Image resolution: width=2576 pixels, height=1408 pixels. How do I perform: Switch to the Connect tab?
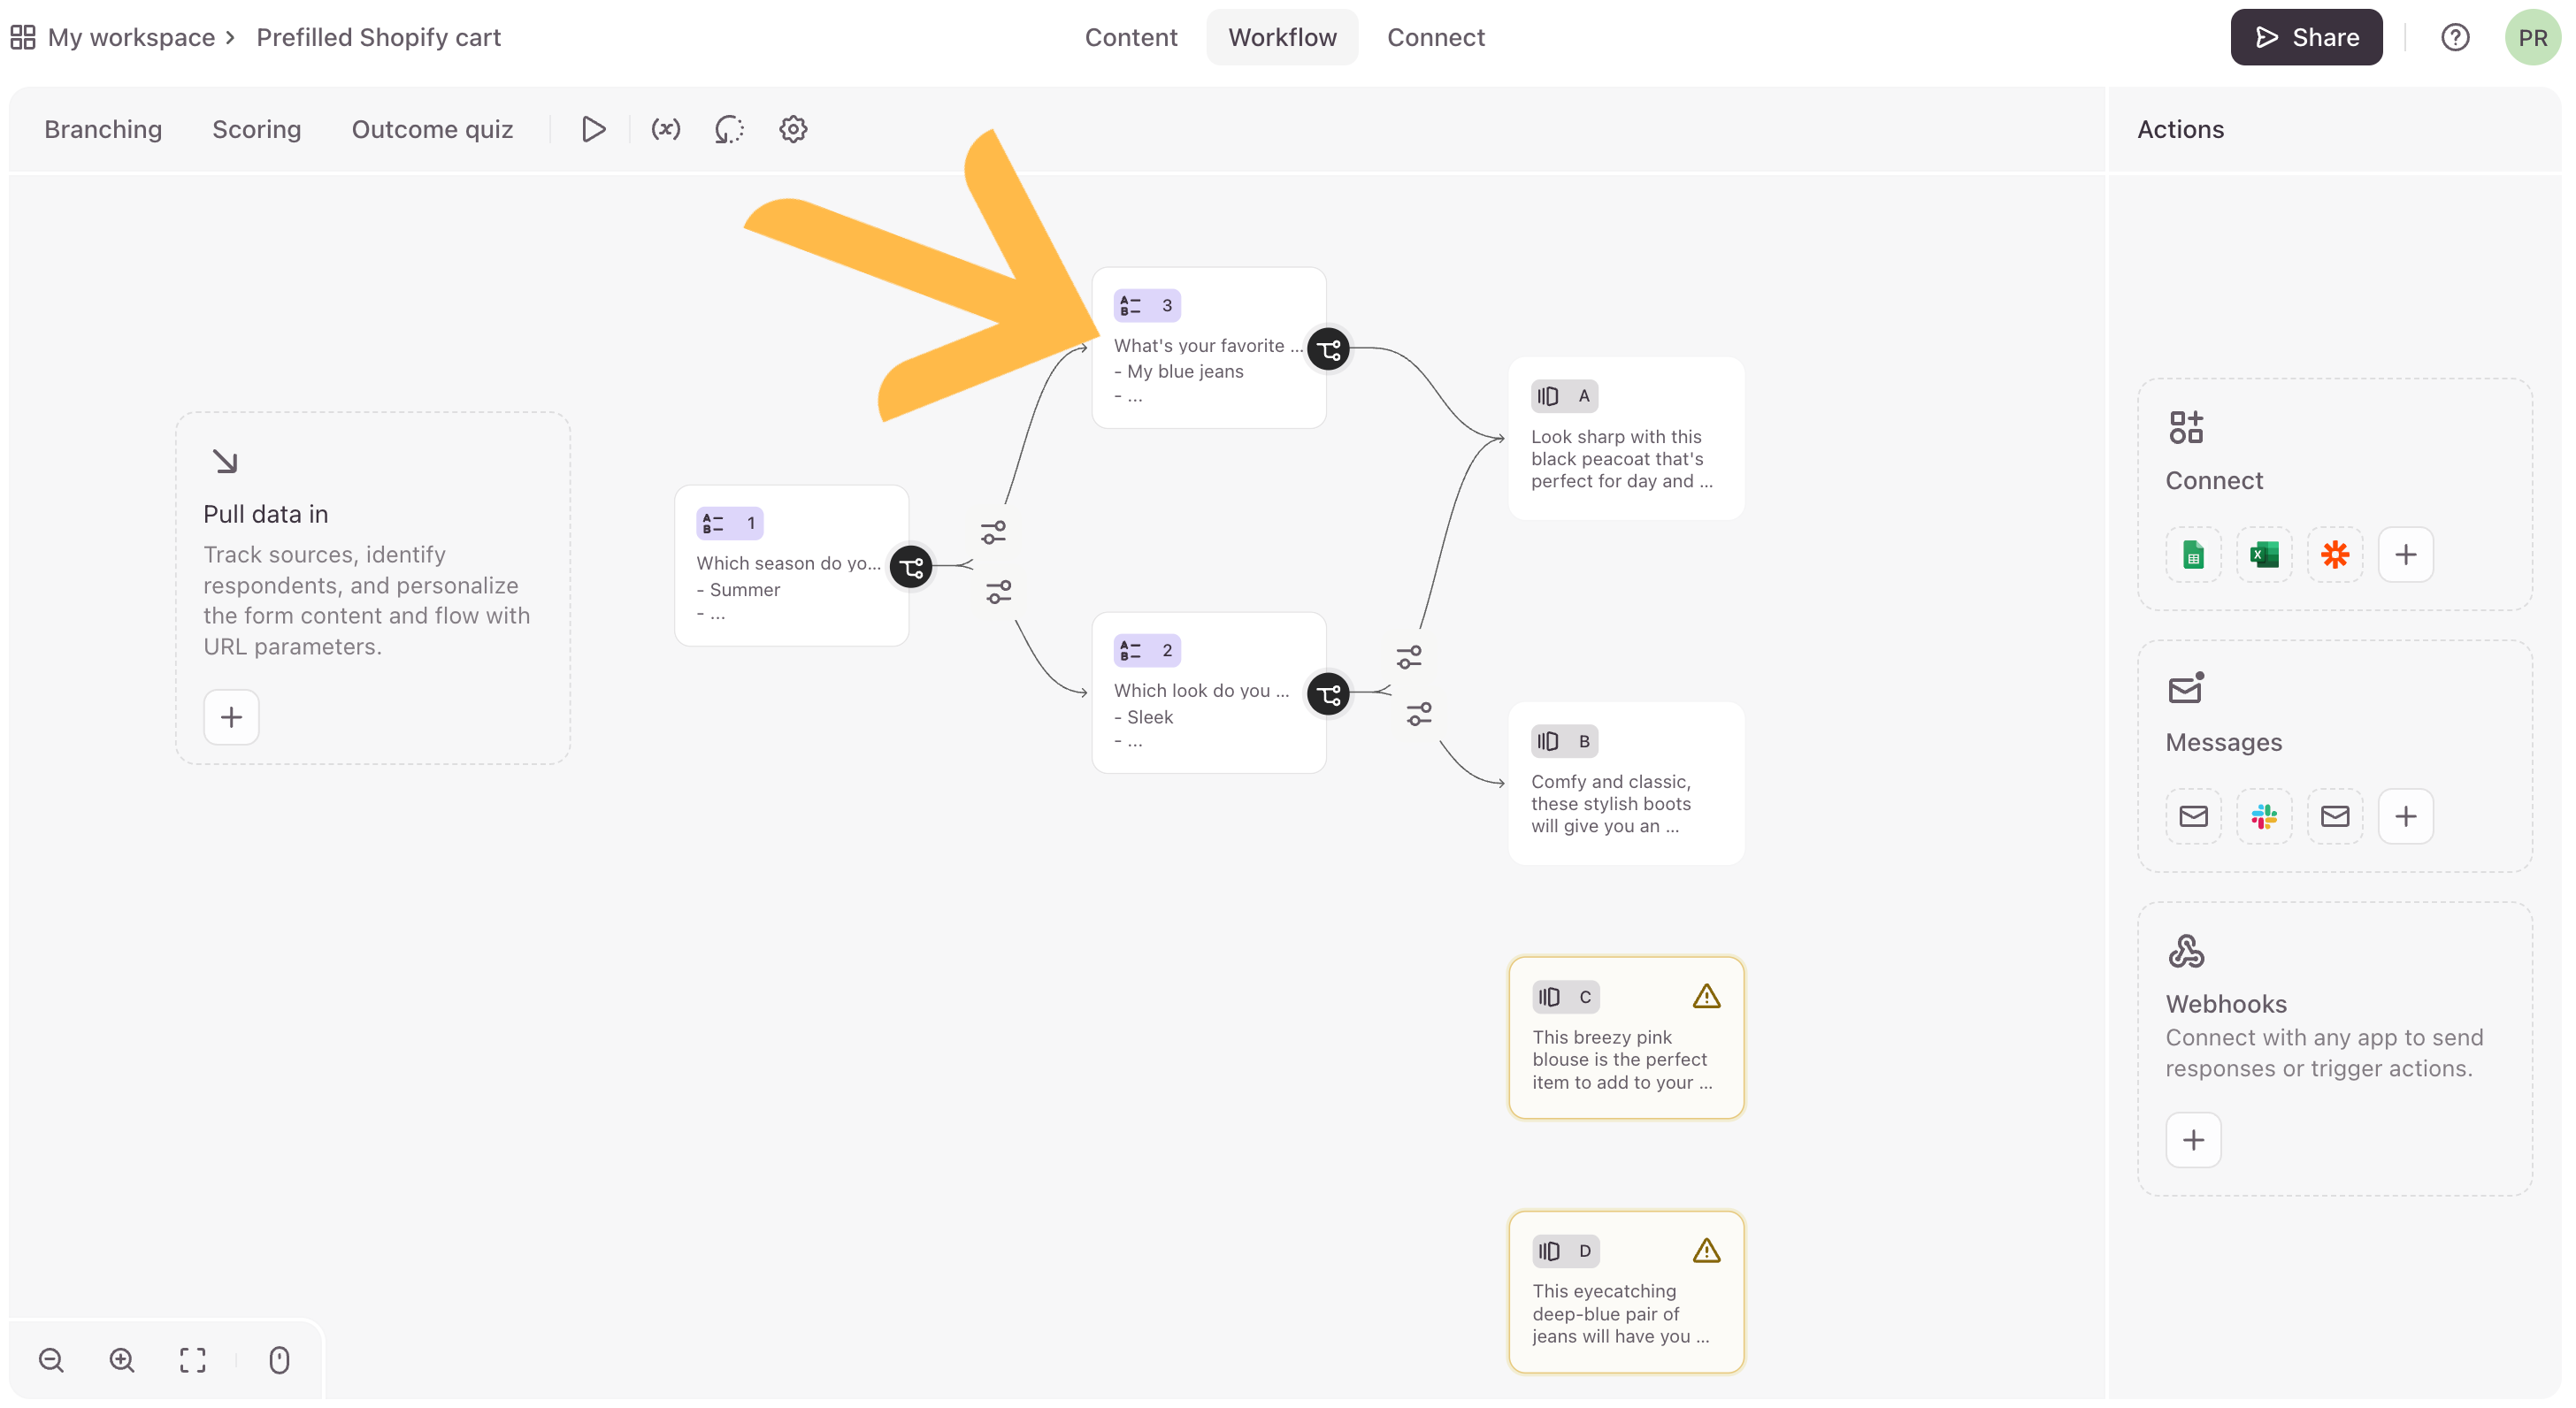point(1435,38)
